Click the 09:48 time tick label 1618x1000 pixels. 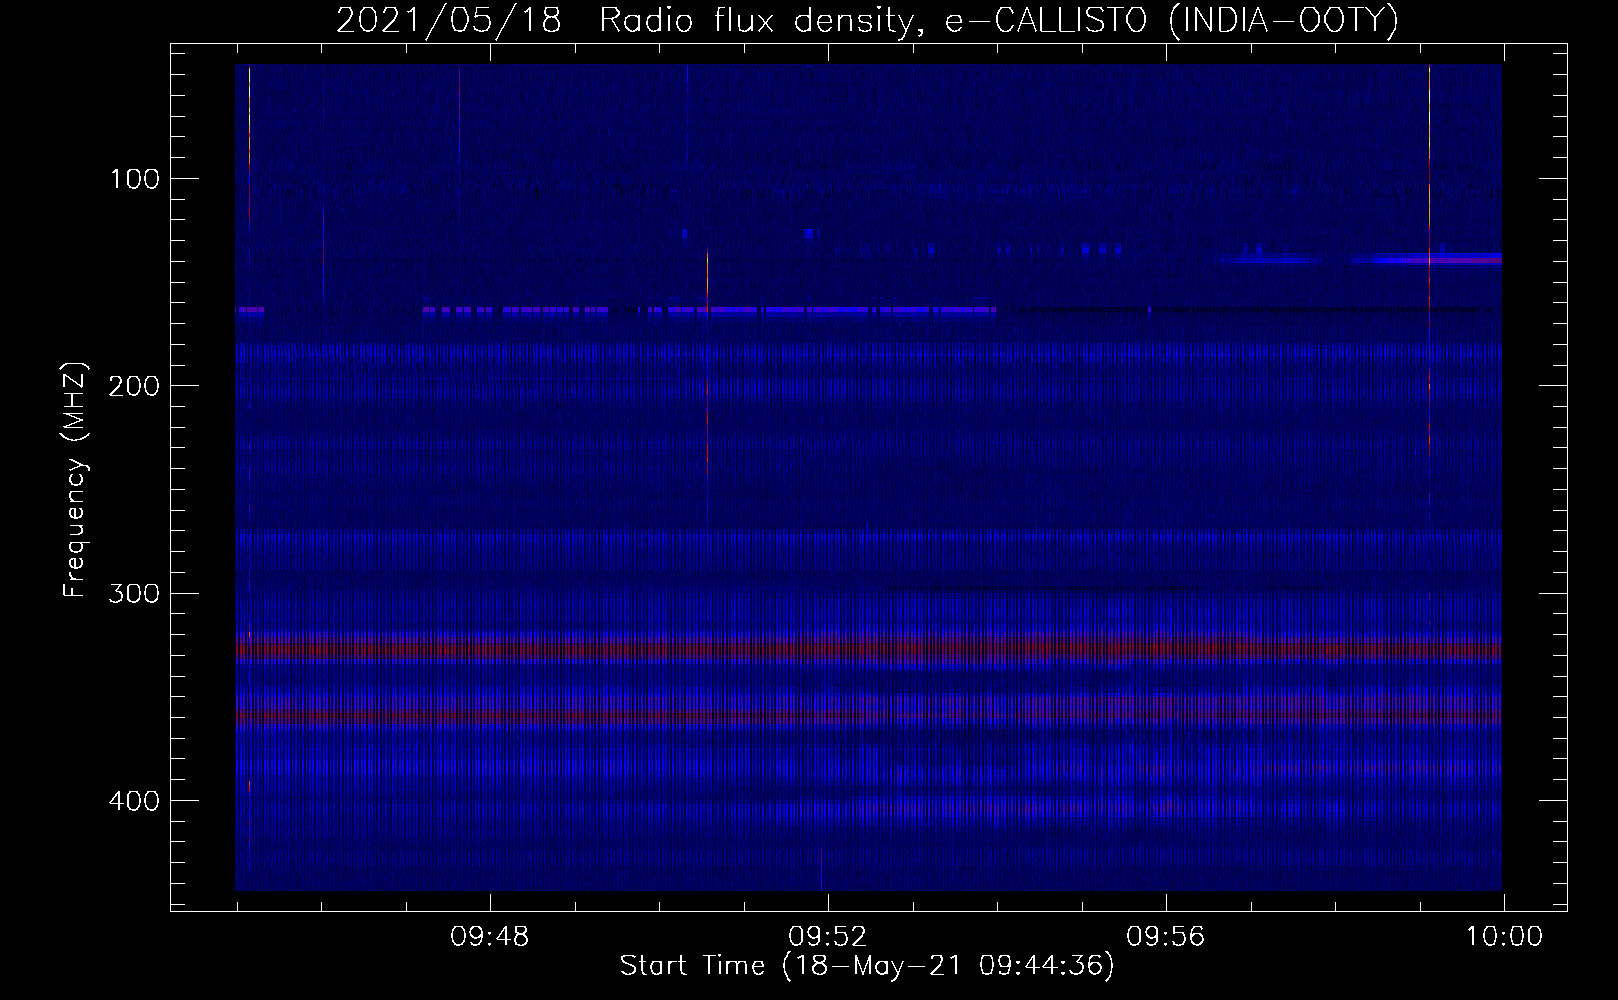click(x=490, y=937)
